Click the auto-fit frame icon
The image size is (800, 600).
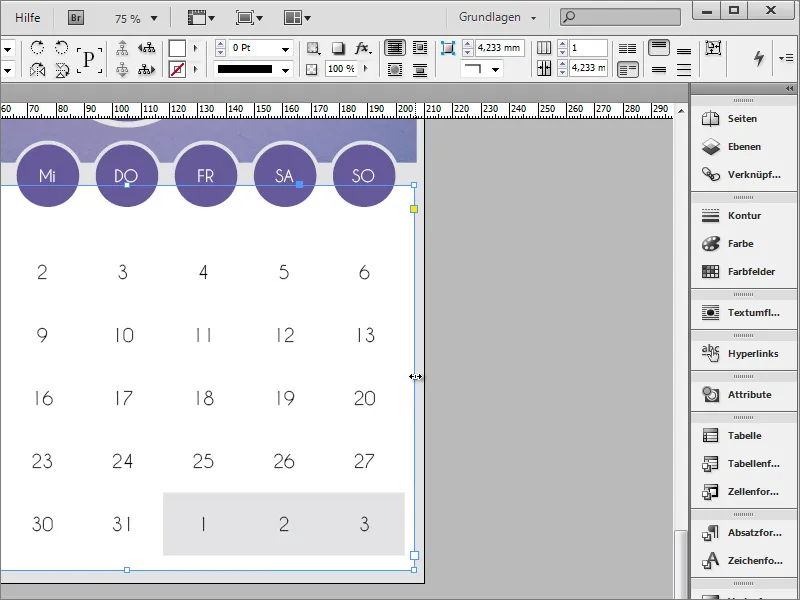coord(713,48)
